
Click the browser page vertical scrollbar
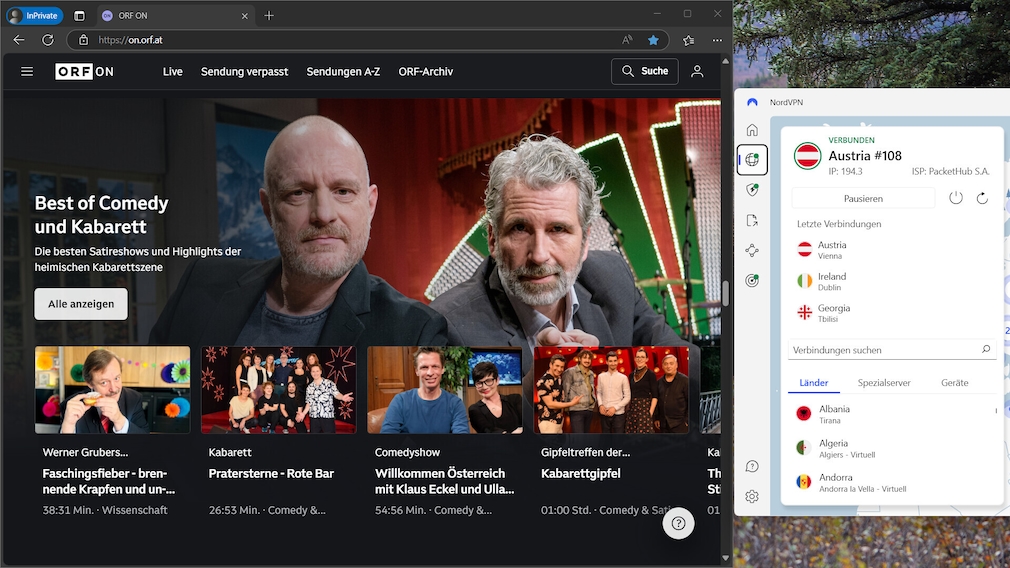pos(725,294)
